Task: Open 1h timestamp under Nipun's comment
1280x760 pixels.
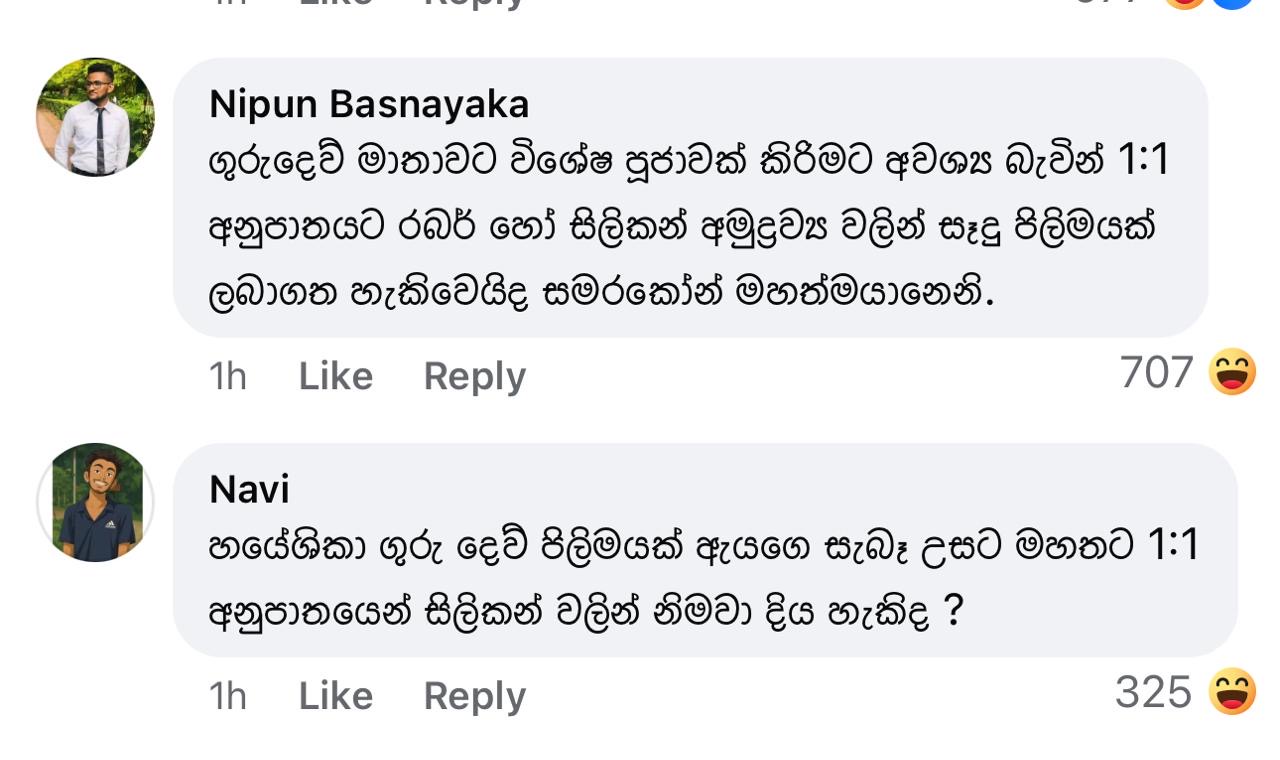Action: (x=227, y=376)
